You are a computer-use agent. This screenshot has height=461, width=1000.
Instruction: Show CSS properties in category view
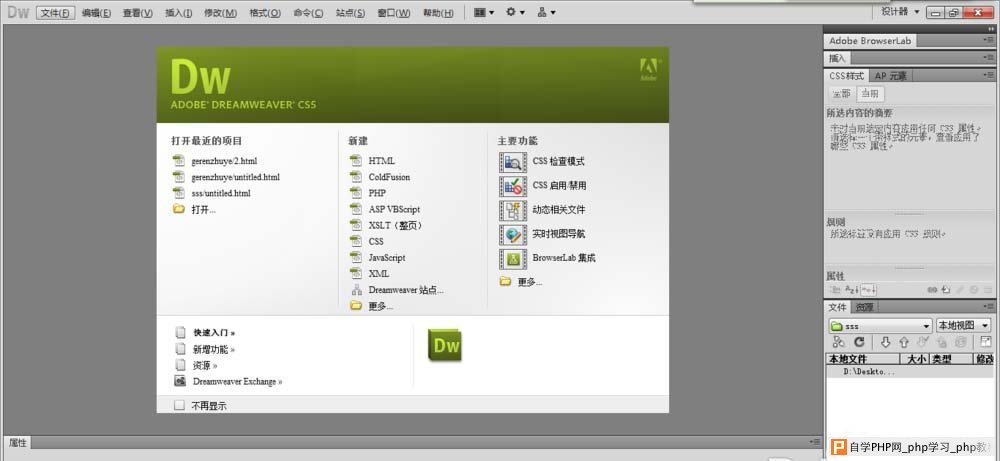pyautogui.click(x=835, y=289)
